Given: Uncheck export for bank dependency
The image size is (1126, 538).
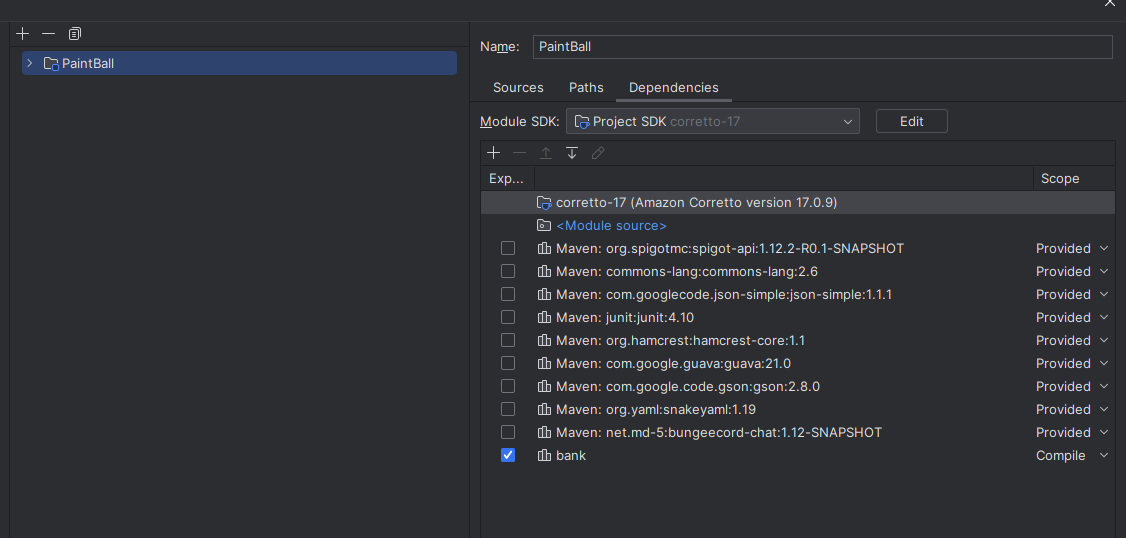Looking at the screenshot, I should [x=508, y=455].
